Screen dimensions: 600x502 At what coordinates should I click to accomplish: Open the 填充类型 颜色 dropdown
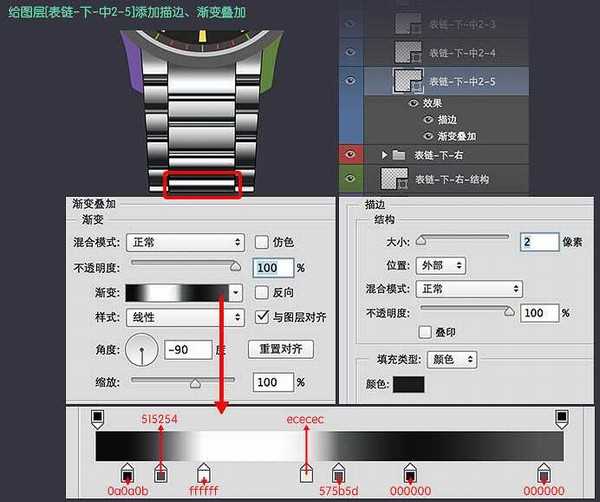click(452, 360)
